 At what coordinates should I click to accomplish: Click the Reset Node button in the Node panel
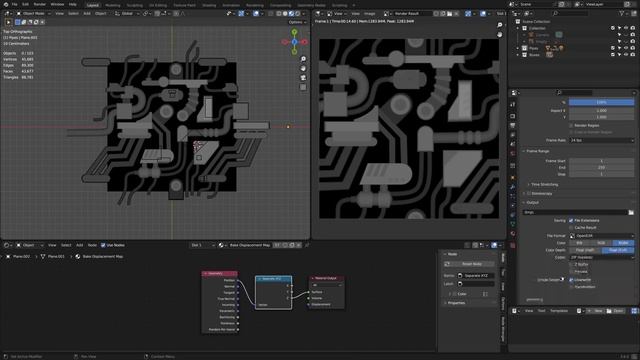point(469,264)
